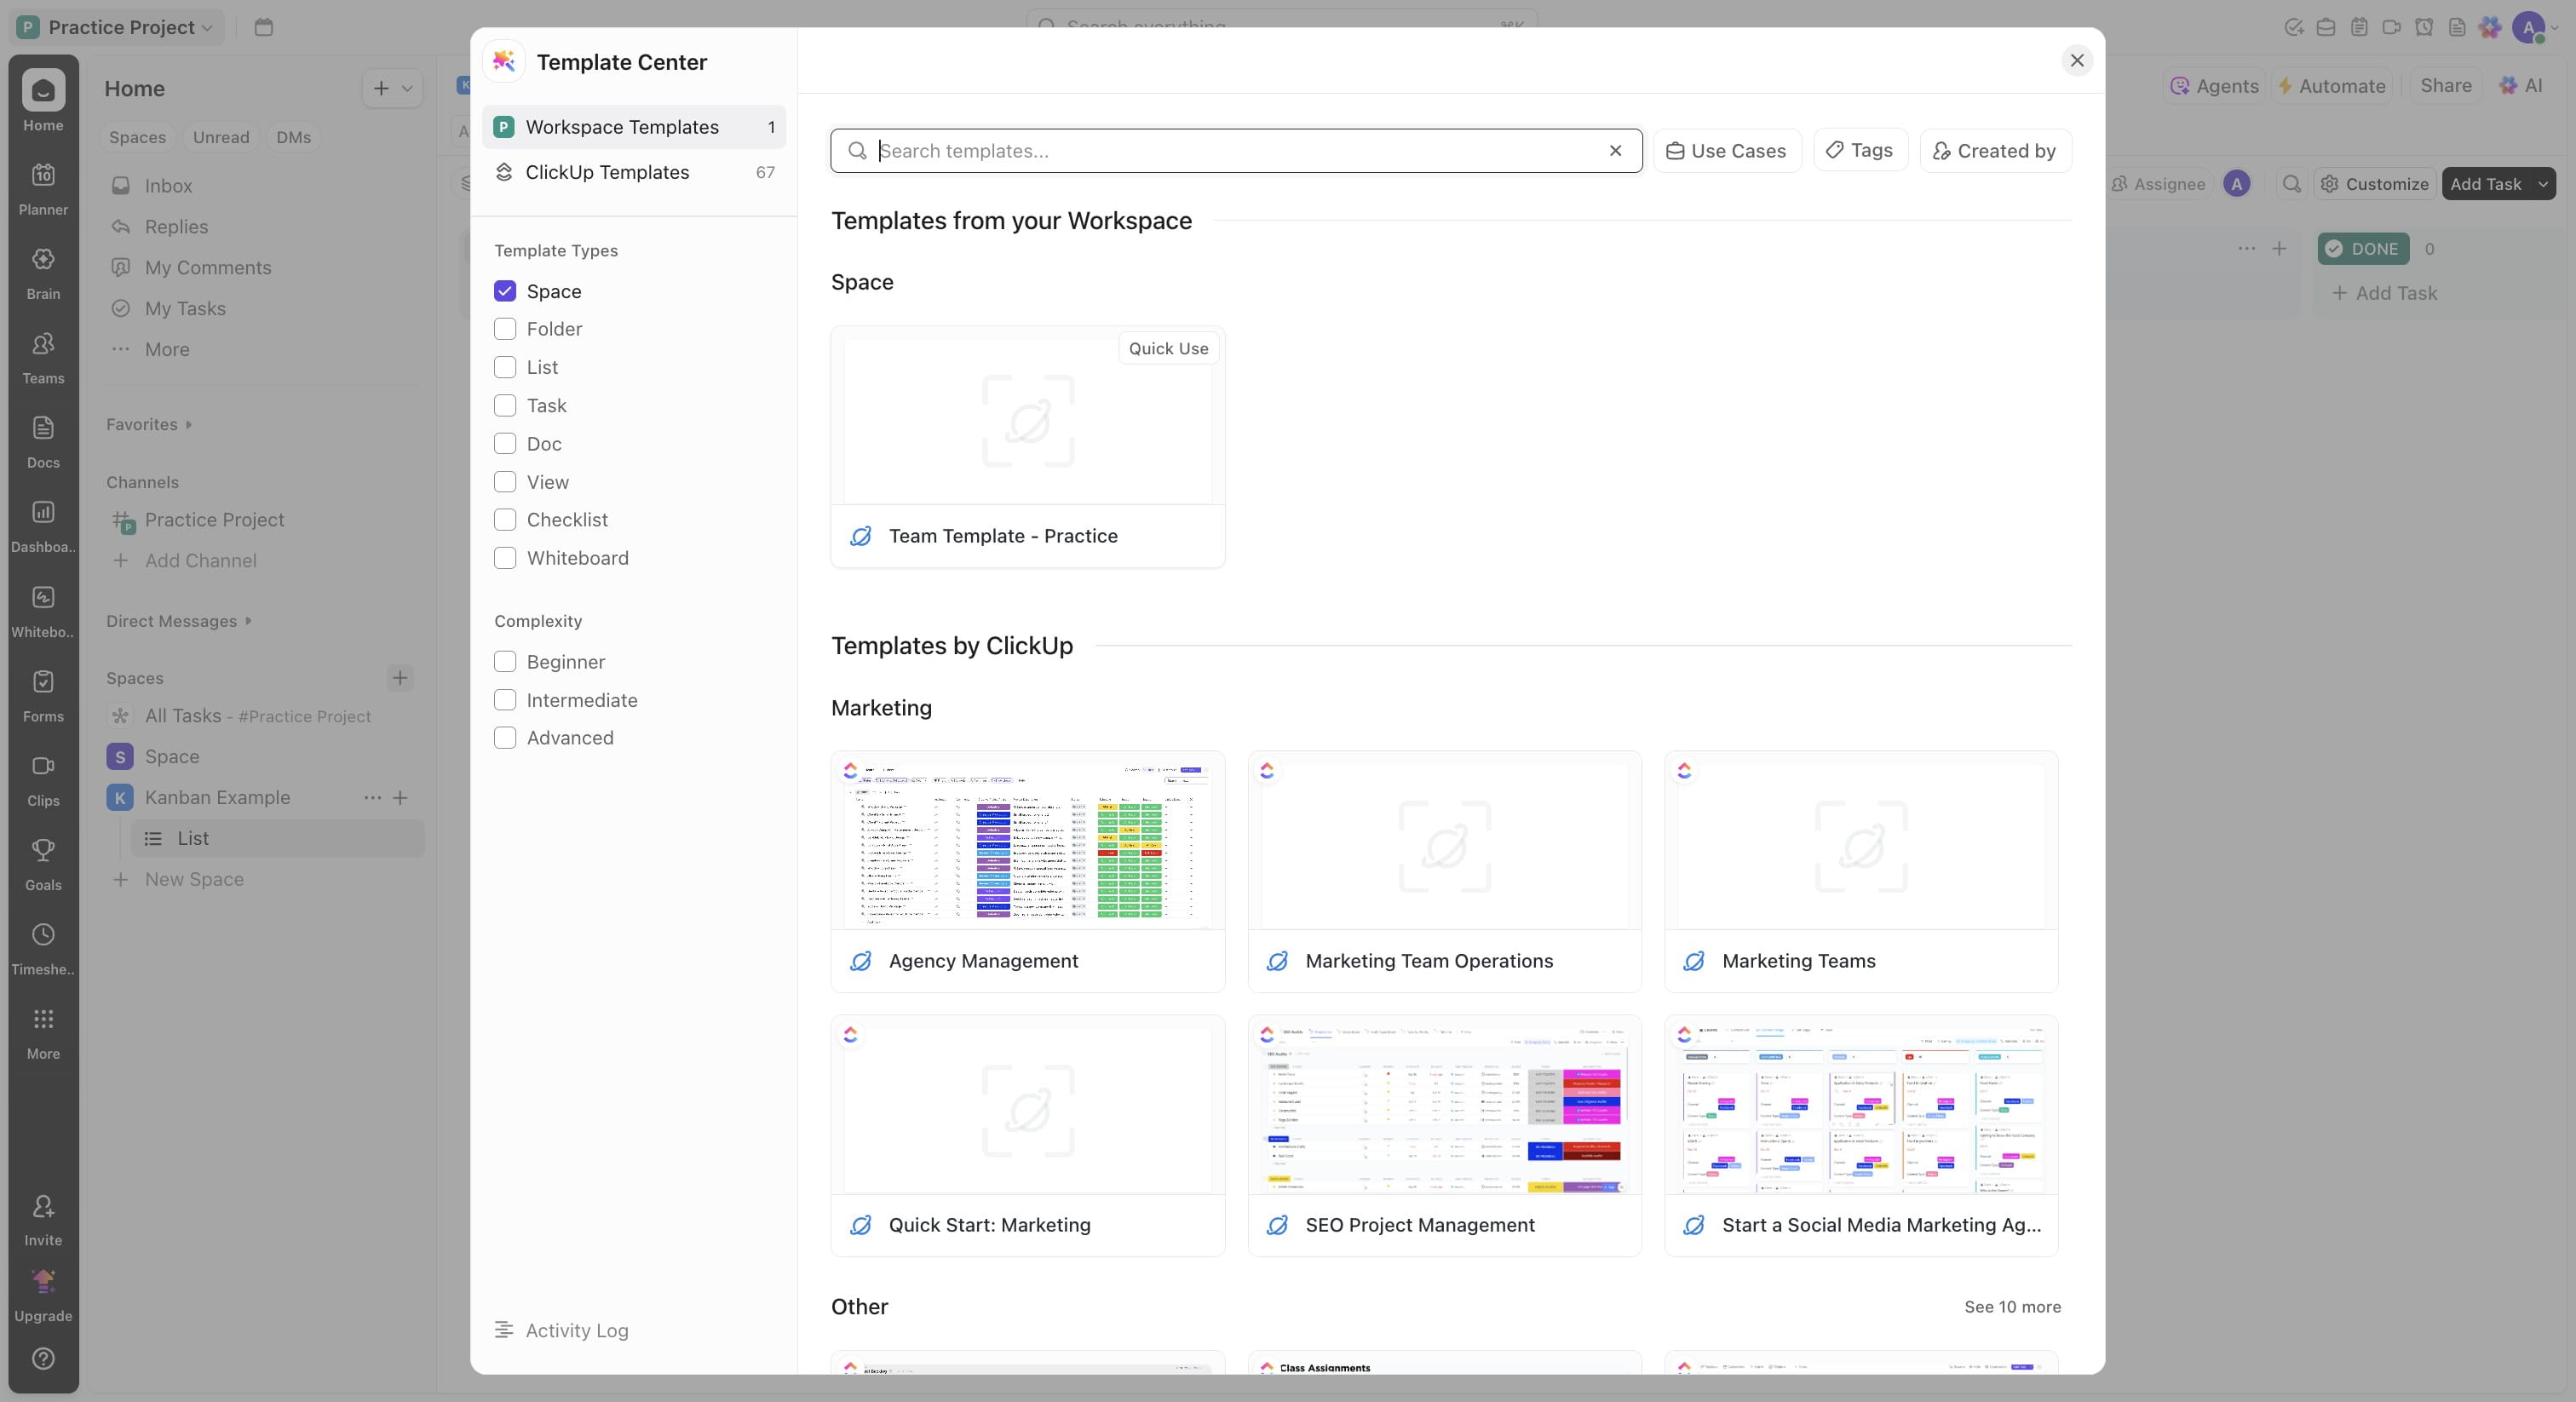Open Inbox in the Home panel
This screenshot has height=1402, width=2576.
(x=168, y=186)
